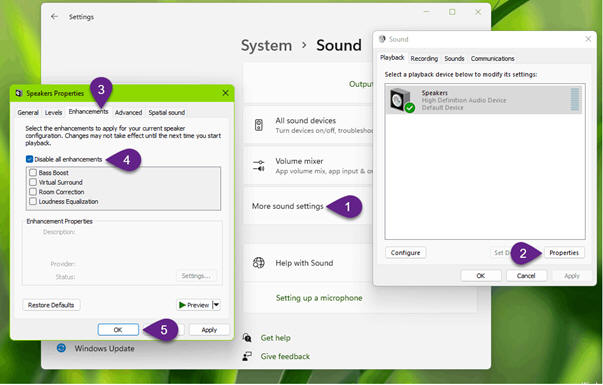Click the speaker volume level meter
This screenshot has height=385, width=603.
[x=575, y=99]
